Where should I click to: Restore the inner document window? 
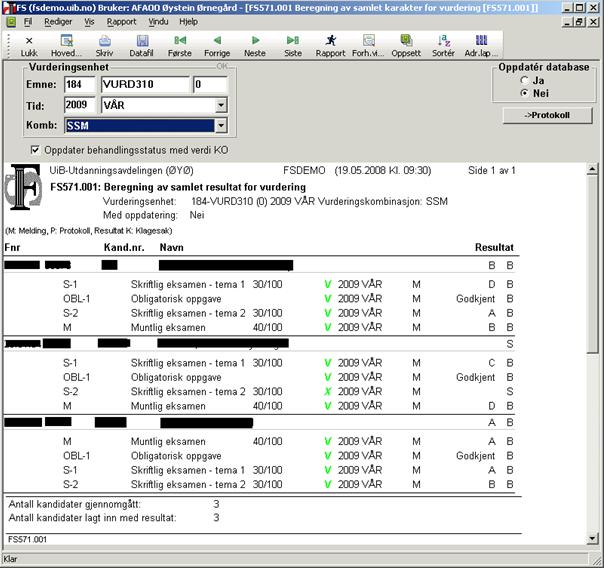pos(579,22)
